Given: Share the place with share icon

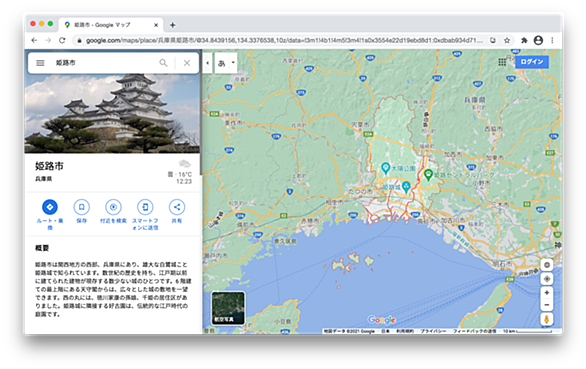Looking at the screenshot, I should [x=177, y=207].
